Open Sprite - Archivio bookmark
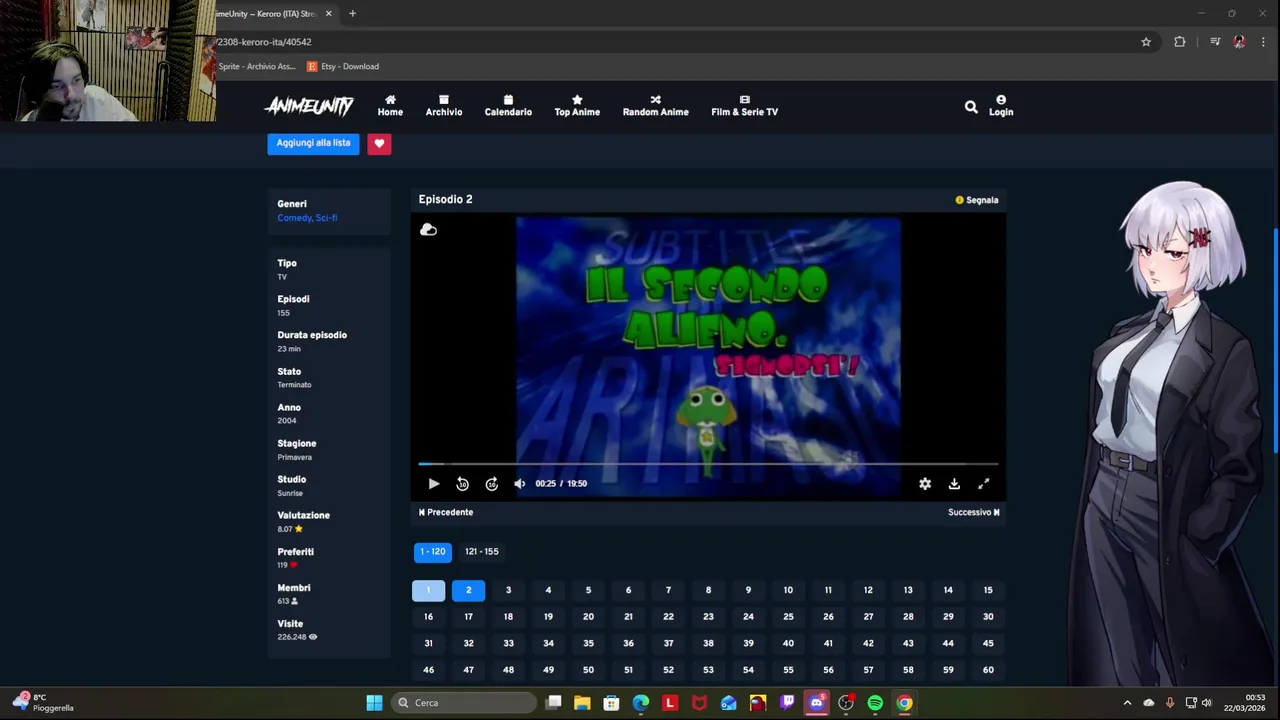The width and height of the screenshot is (1280, 720). pos(256,67)
